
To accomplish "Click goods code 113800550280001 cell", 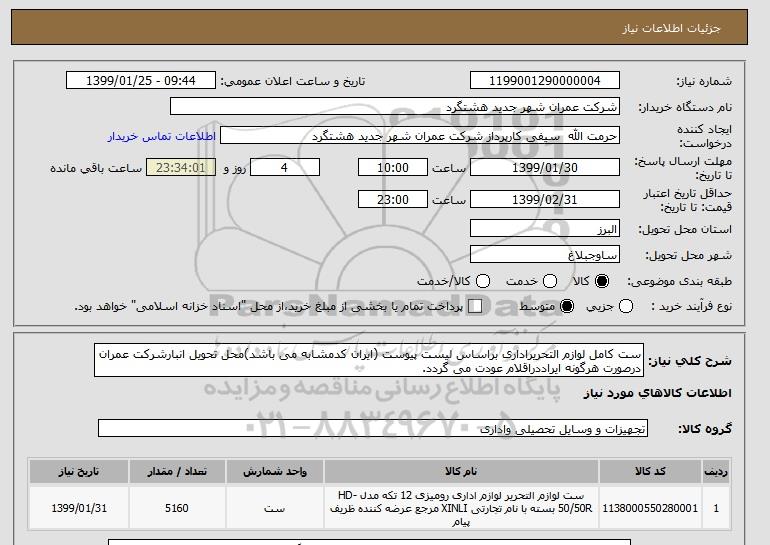I will click(650, 508).
